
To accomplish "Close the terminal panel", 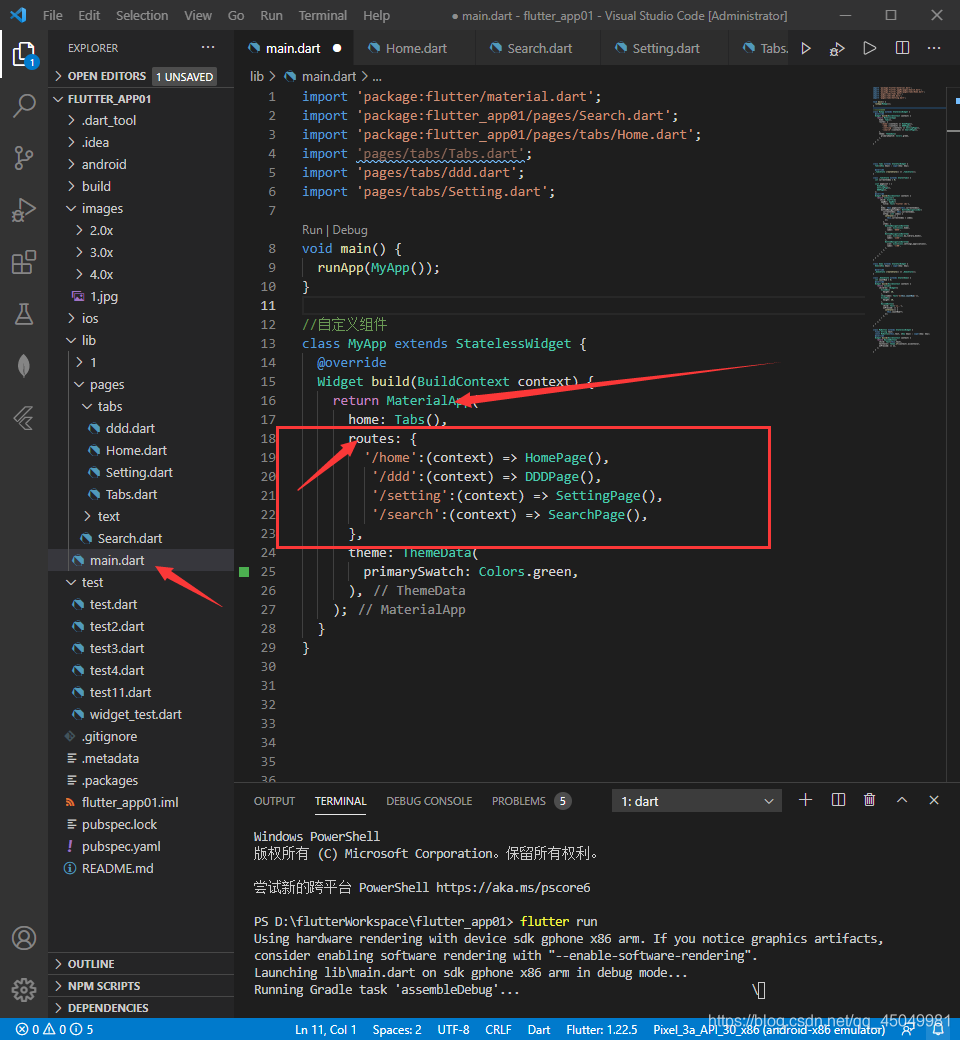I will point(934,801).
